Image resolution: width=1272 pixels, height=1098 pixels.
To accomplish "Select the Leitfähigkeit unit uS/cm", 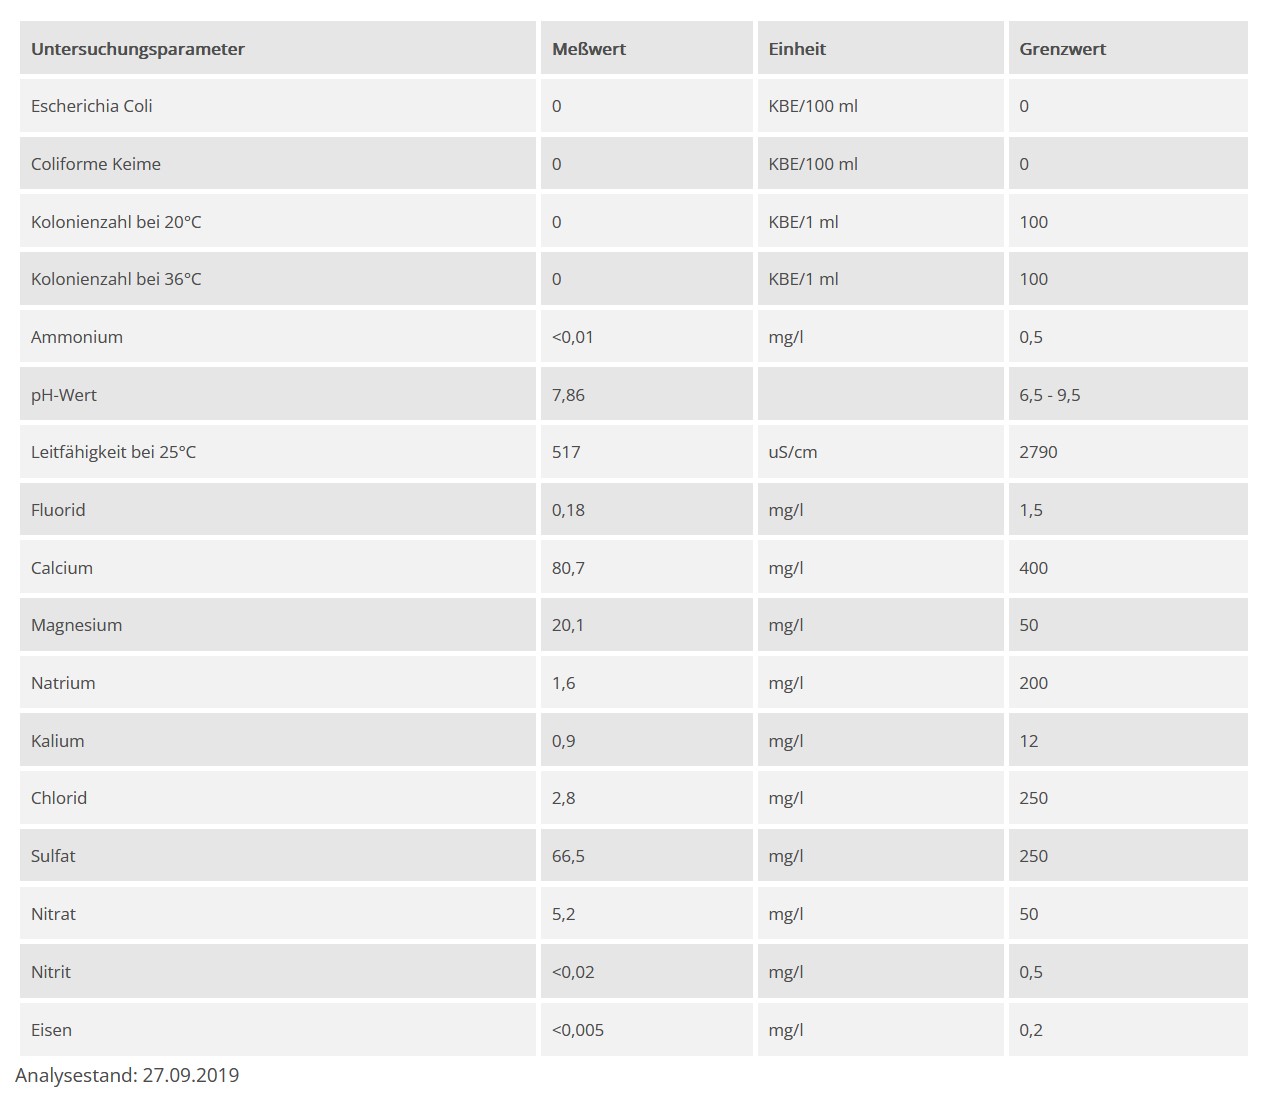I will tap(793, 452).
